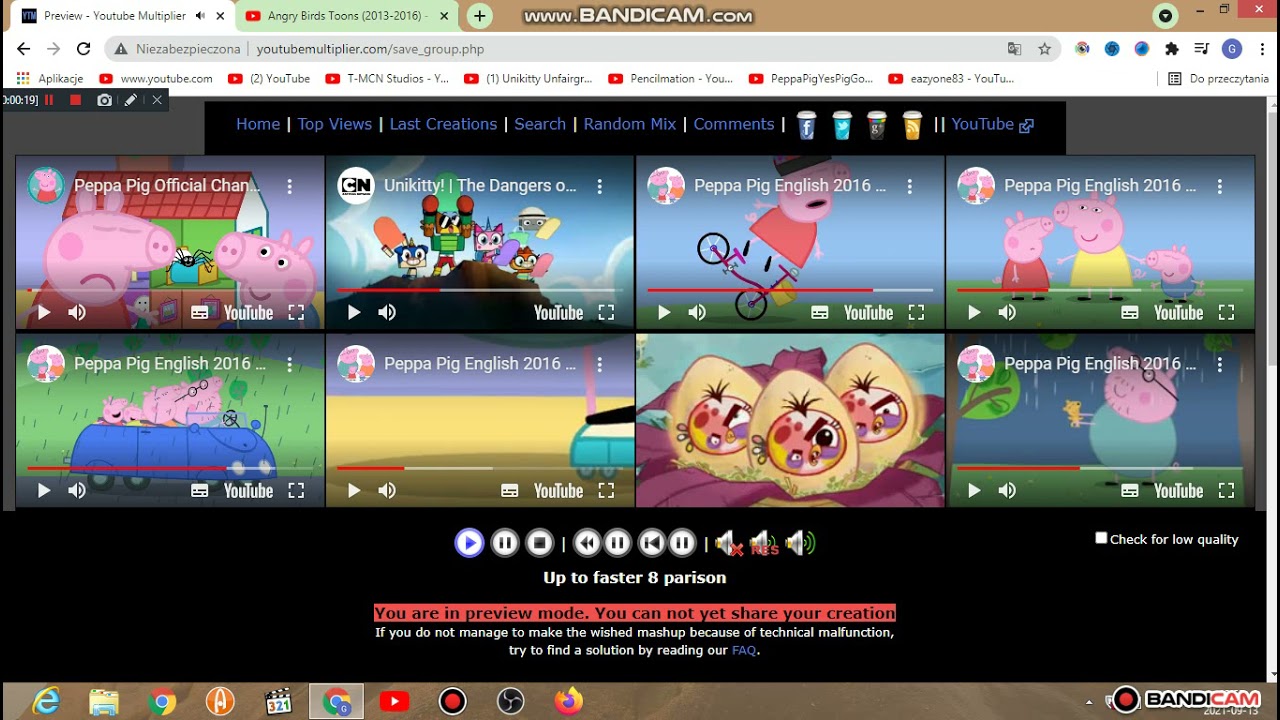This screenshot has width=1280, height=720.
Task: Open three-dot menu on the teddy bear rain video
Action: (x=1219, y=364)
